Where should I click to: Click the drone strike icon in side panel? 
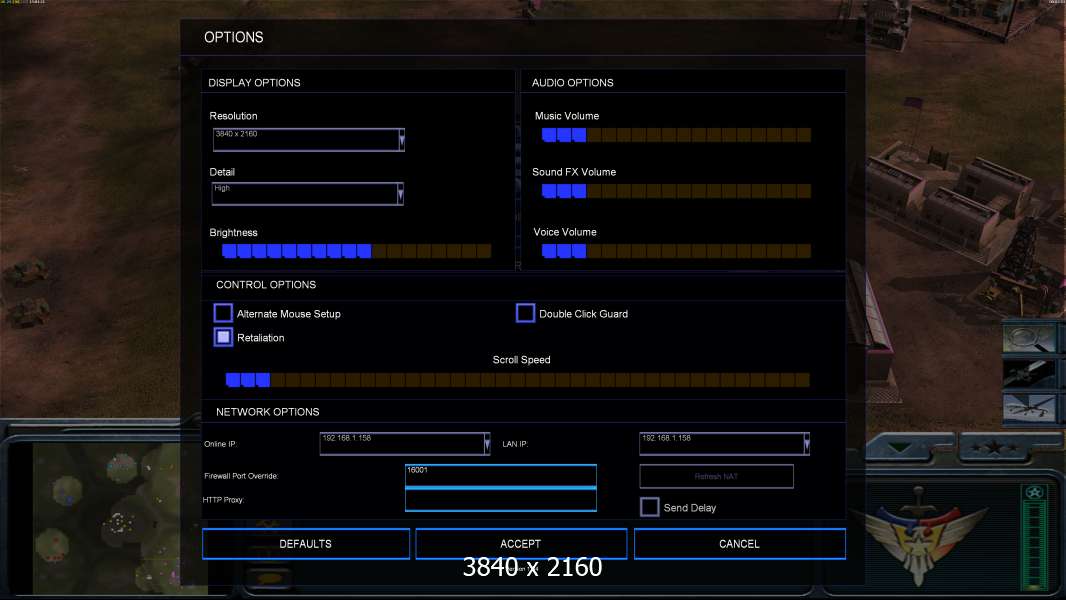pos(1029,408)
